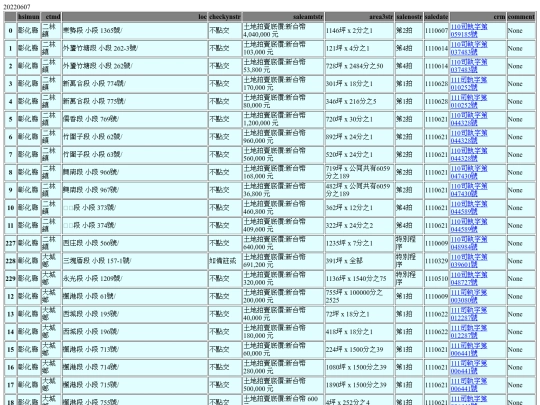
Task: Click the 1110607 sale date cell
Action: click(x=436, y=31)
